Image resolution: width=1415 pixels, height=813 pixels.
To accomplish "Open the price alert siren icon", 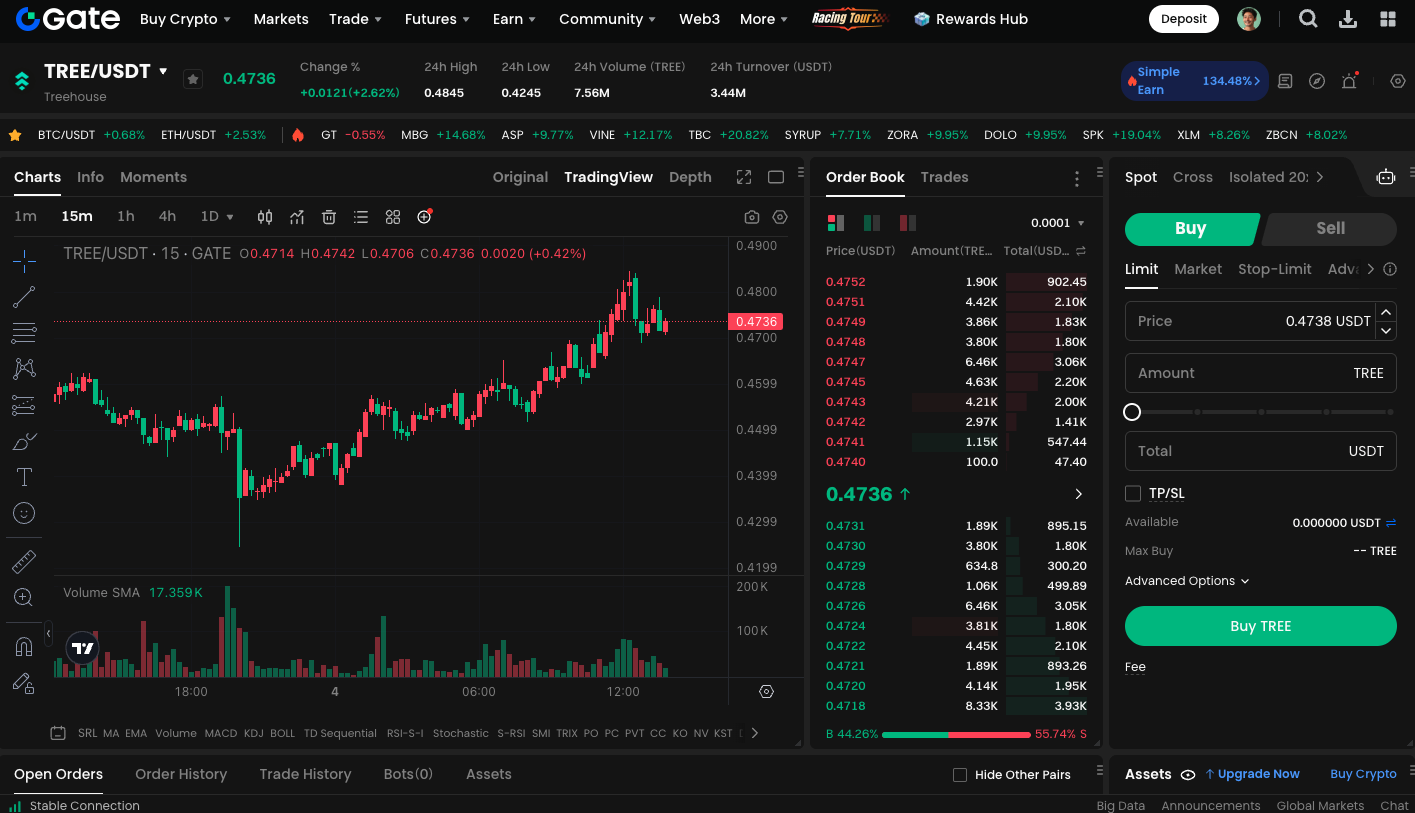I will click(1349, 81).
